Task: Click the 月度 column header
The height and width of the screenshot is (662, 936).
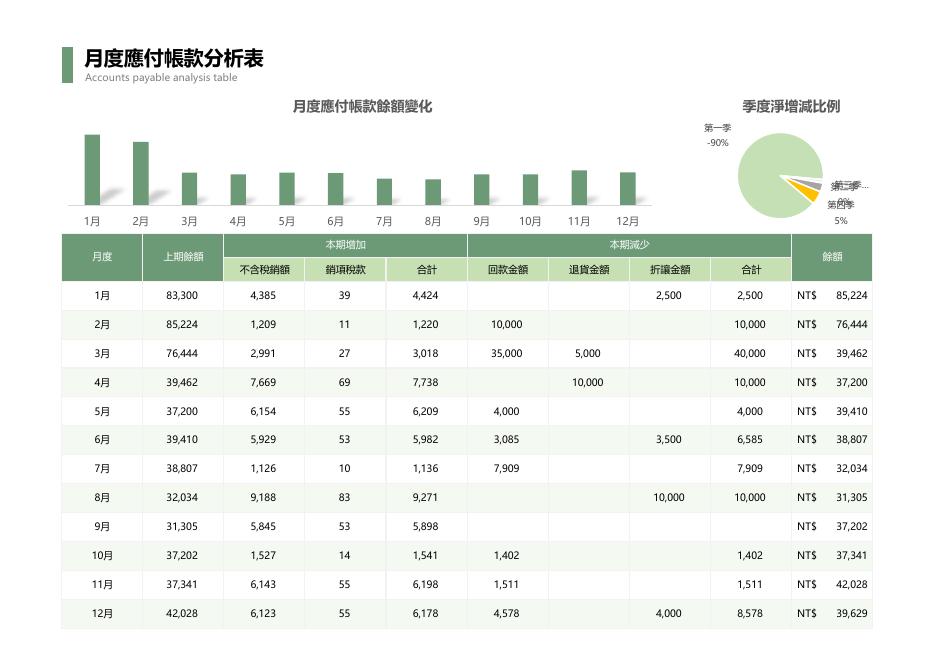Action: 102,257
